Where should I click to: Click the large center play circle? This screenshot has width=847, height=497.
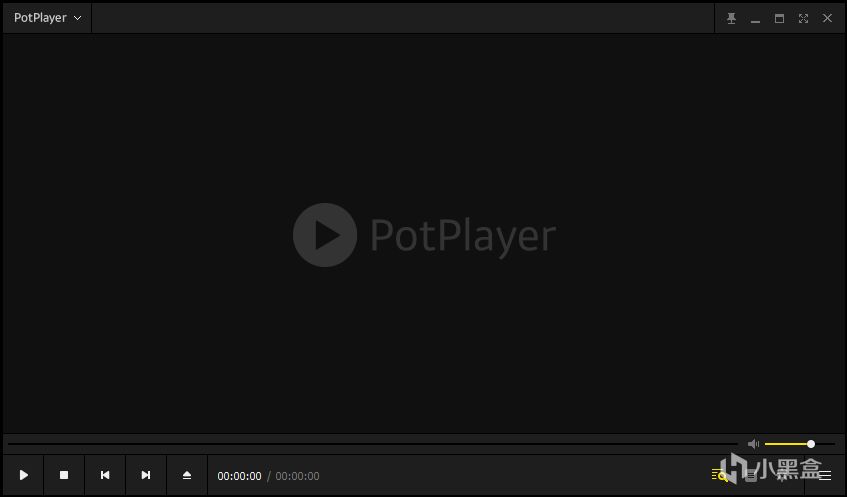[325, 235]
